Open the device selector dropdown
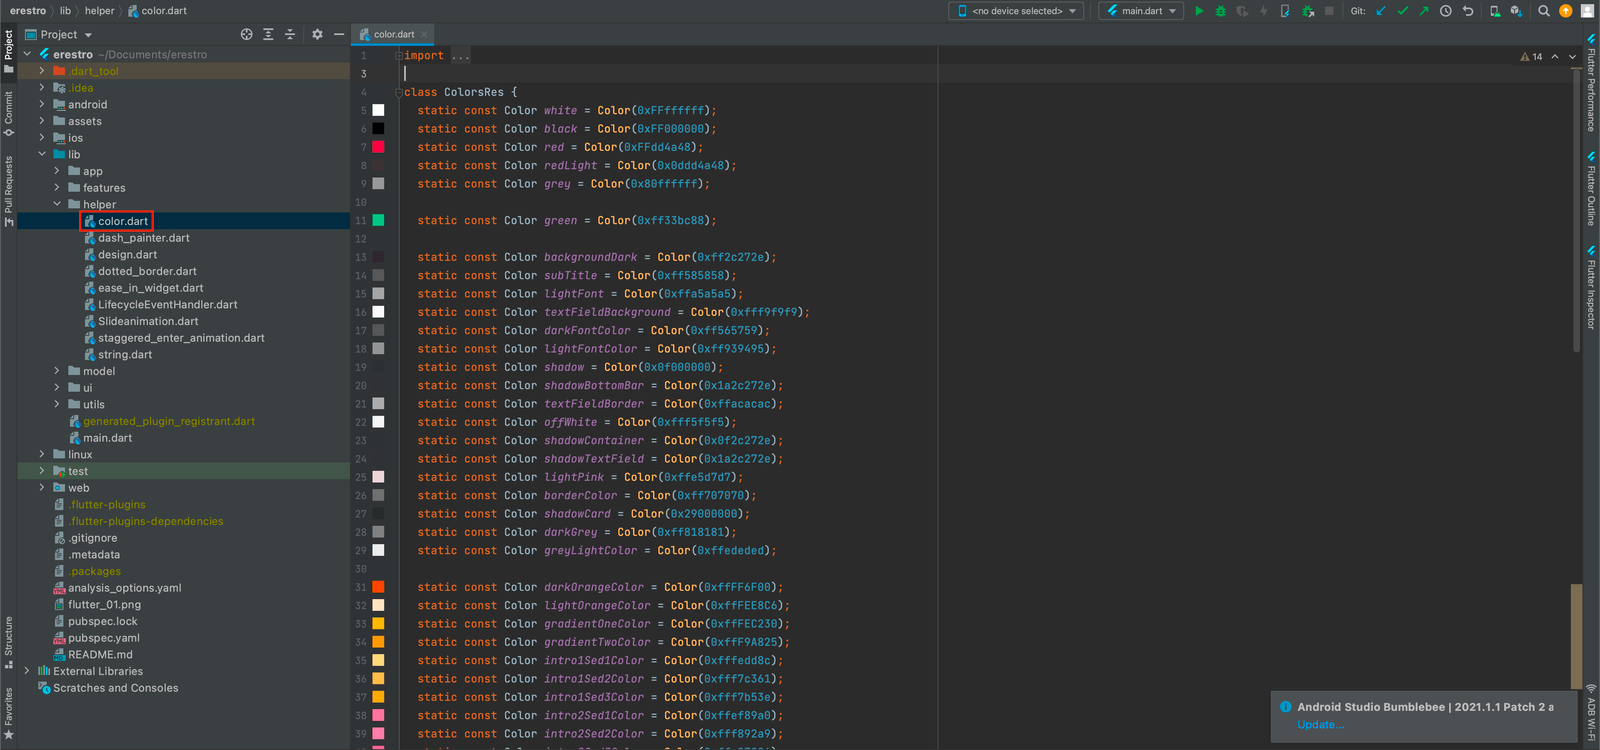 coord(1017,11)
